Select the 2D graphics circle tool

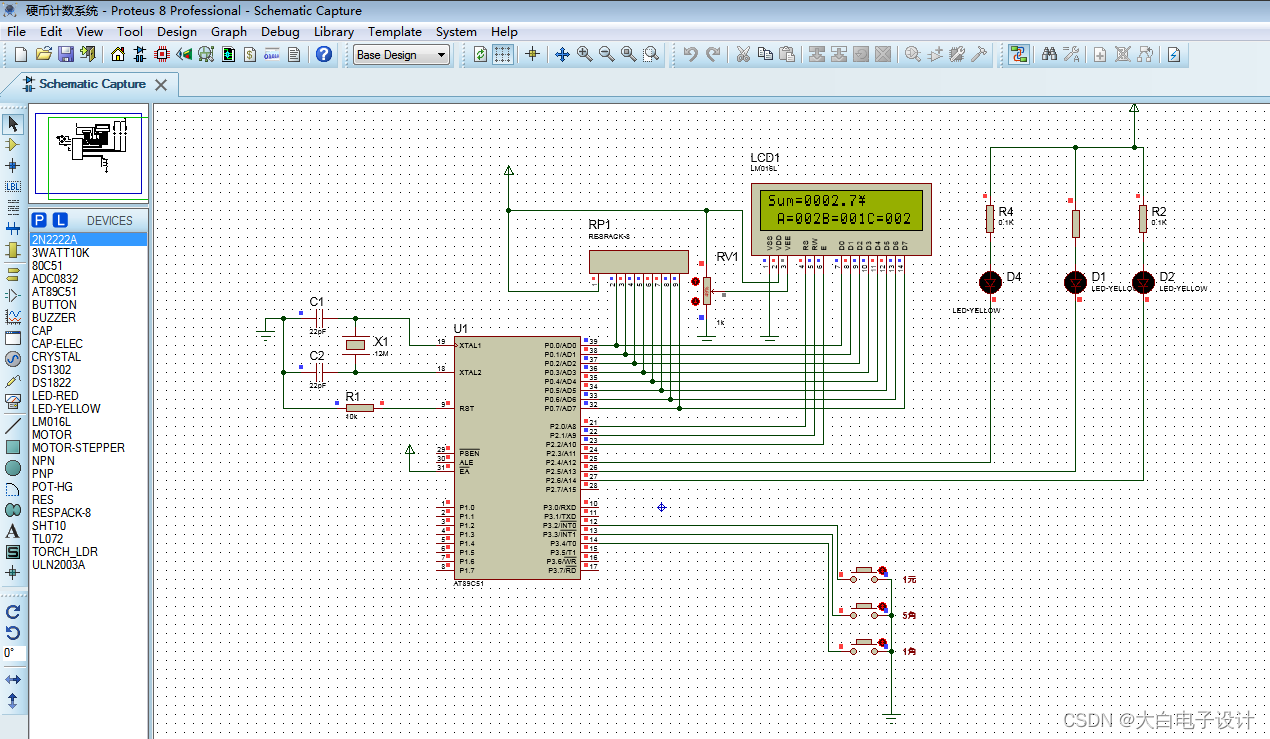click(x=13, y=468)
